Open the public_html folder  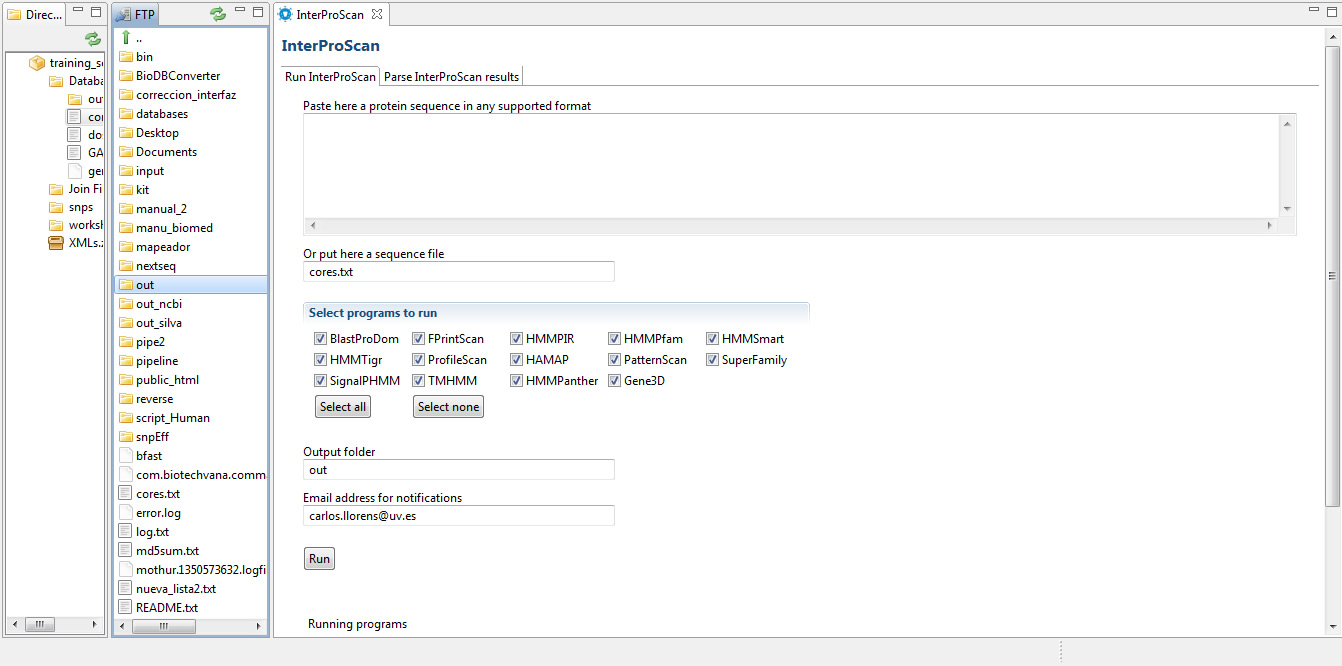pos(167,380)
